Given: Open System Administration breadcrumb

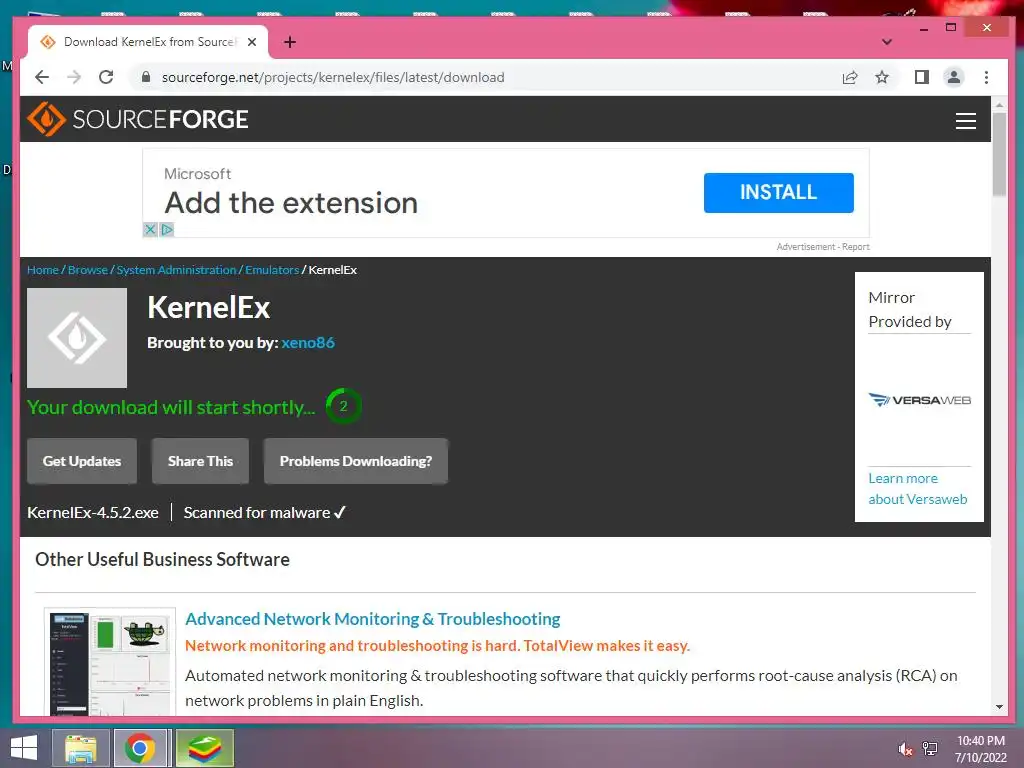Looking at the screenshot, I should [176, 270].
